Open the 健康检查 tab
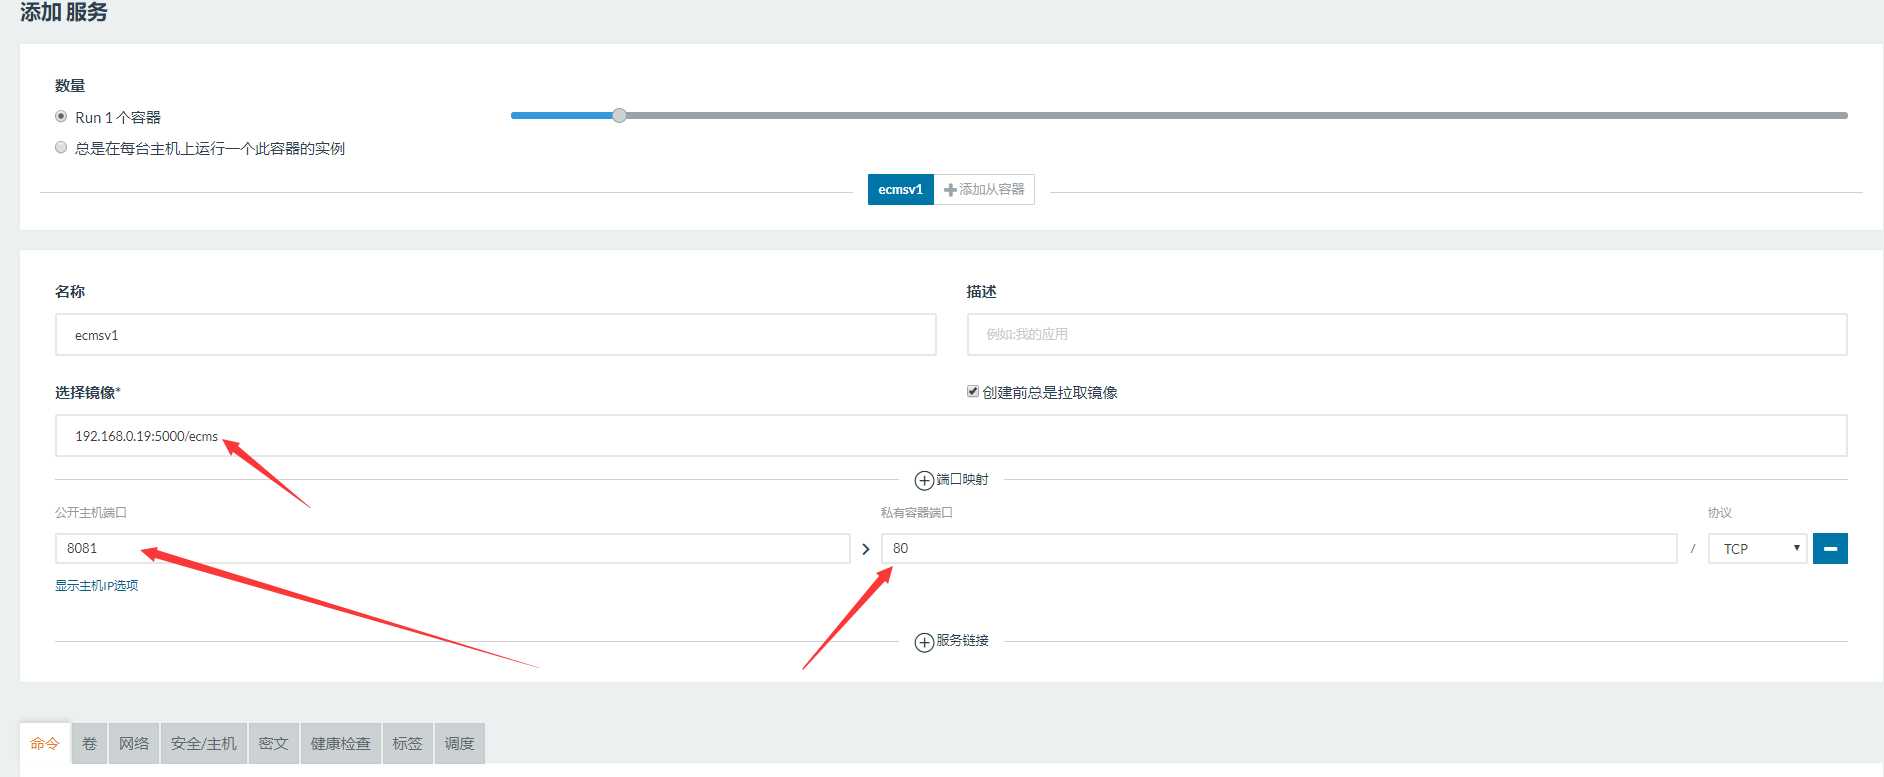Viewport: 1884px width, 777px height. (x=340, y=744)
